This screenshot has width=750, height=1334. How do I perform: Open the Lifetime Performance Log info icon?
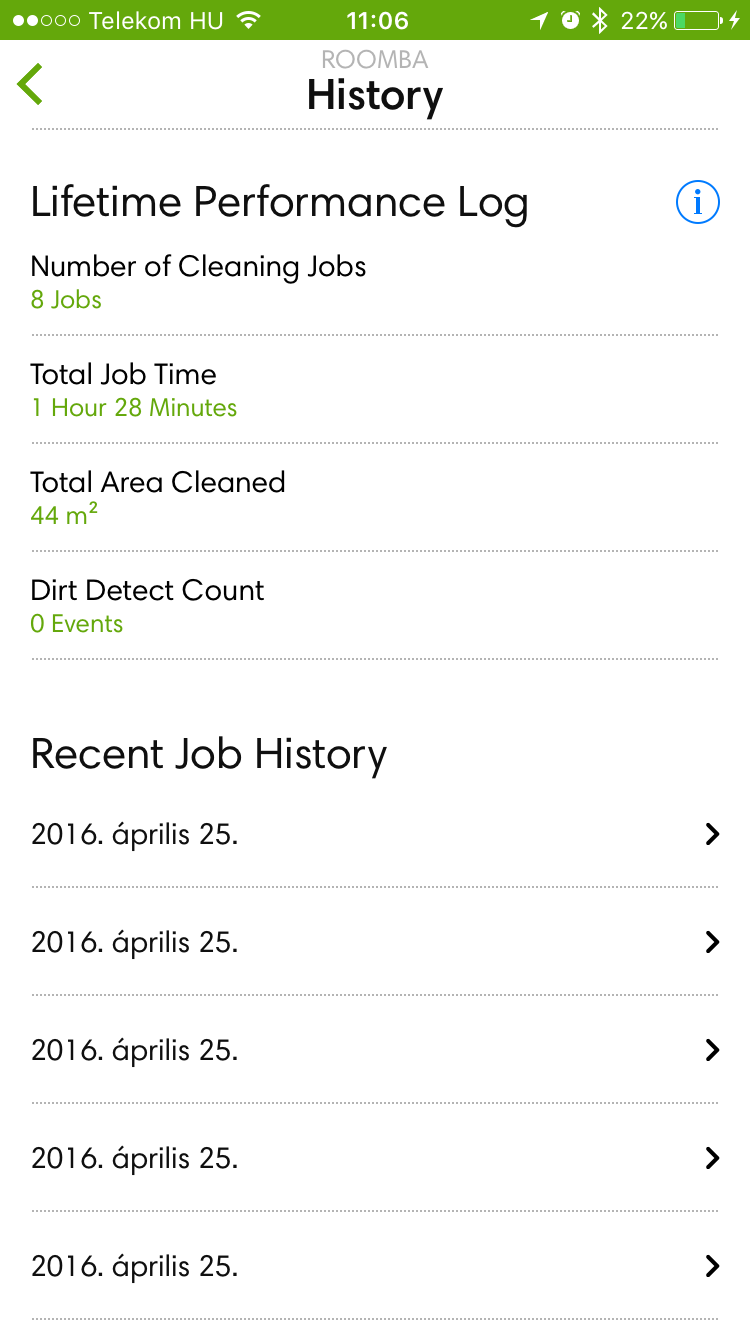pyautogui.click(x=697, y=203)
